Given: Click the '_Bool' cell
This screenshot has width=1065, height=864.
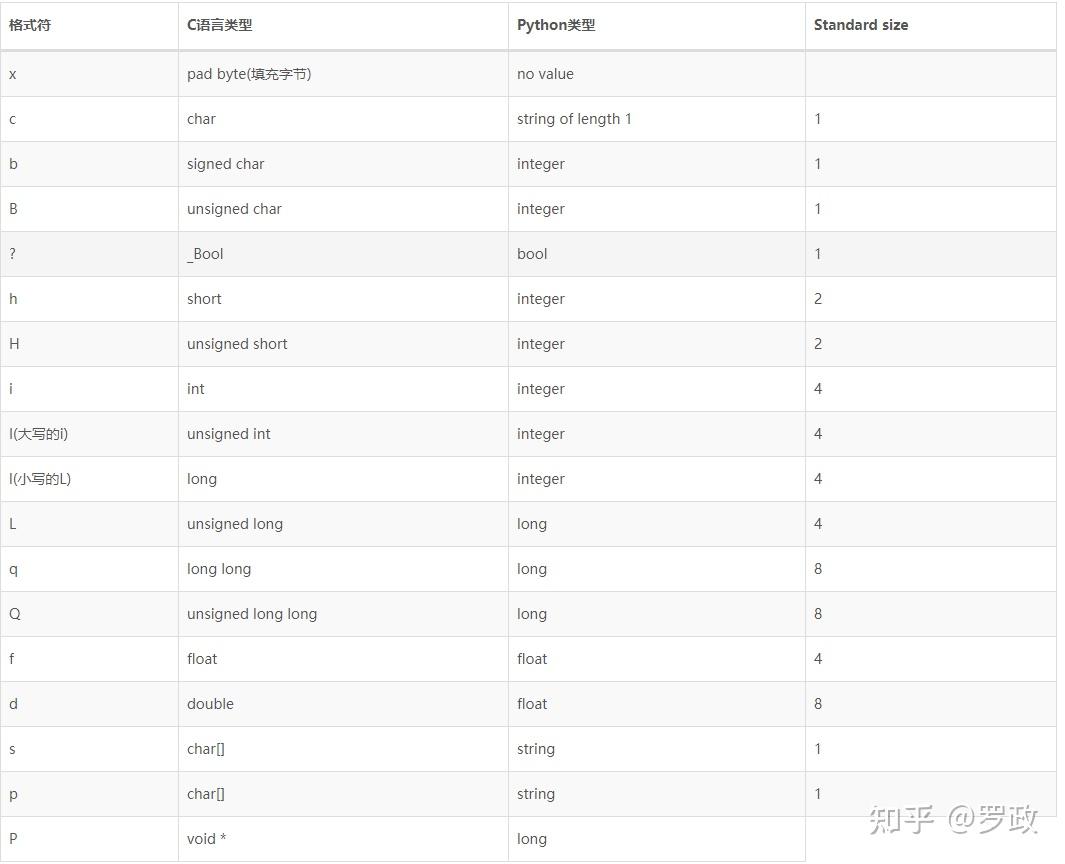Looking at the screenshot, I should pyautogui.click(x=205, y=254).
